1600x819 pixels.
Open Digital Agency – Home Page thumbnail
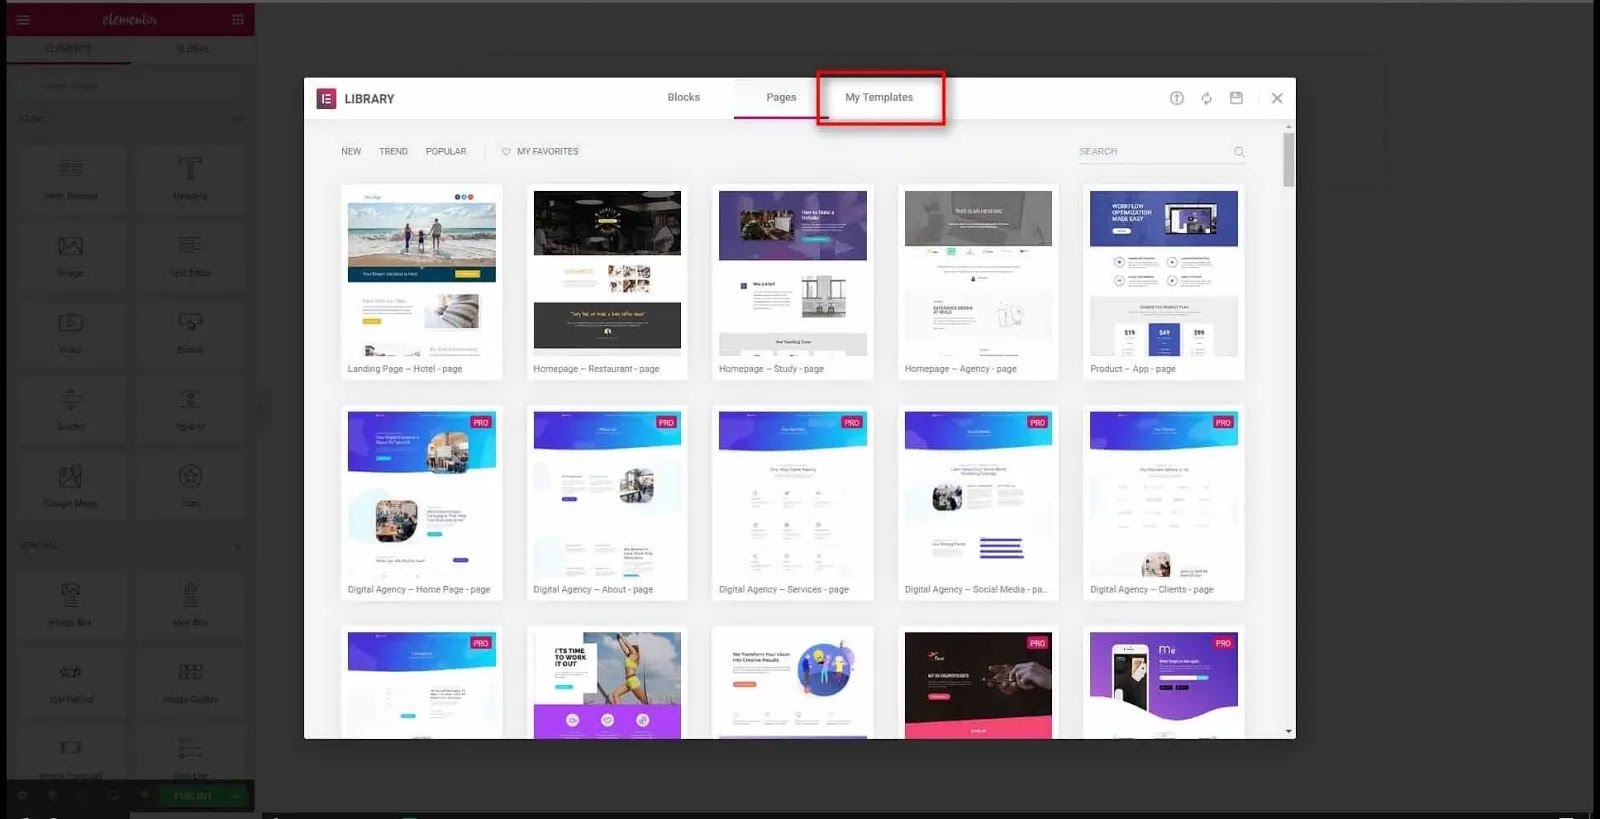[x=421, y=494]
